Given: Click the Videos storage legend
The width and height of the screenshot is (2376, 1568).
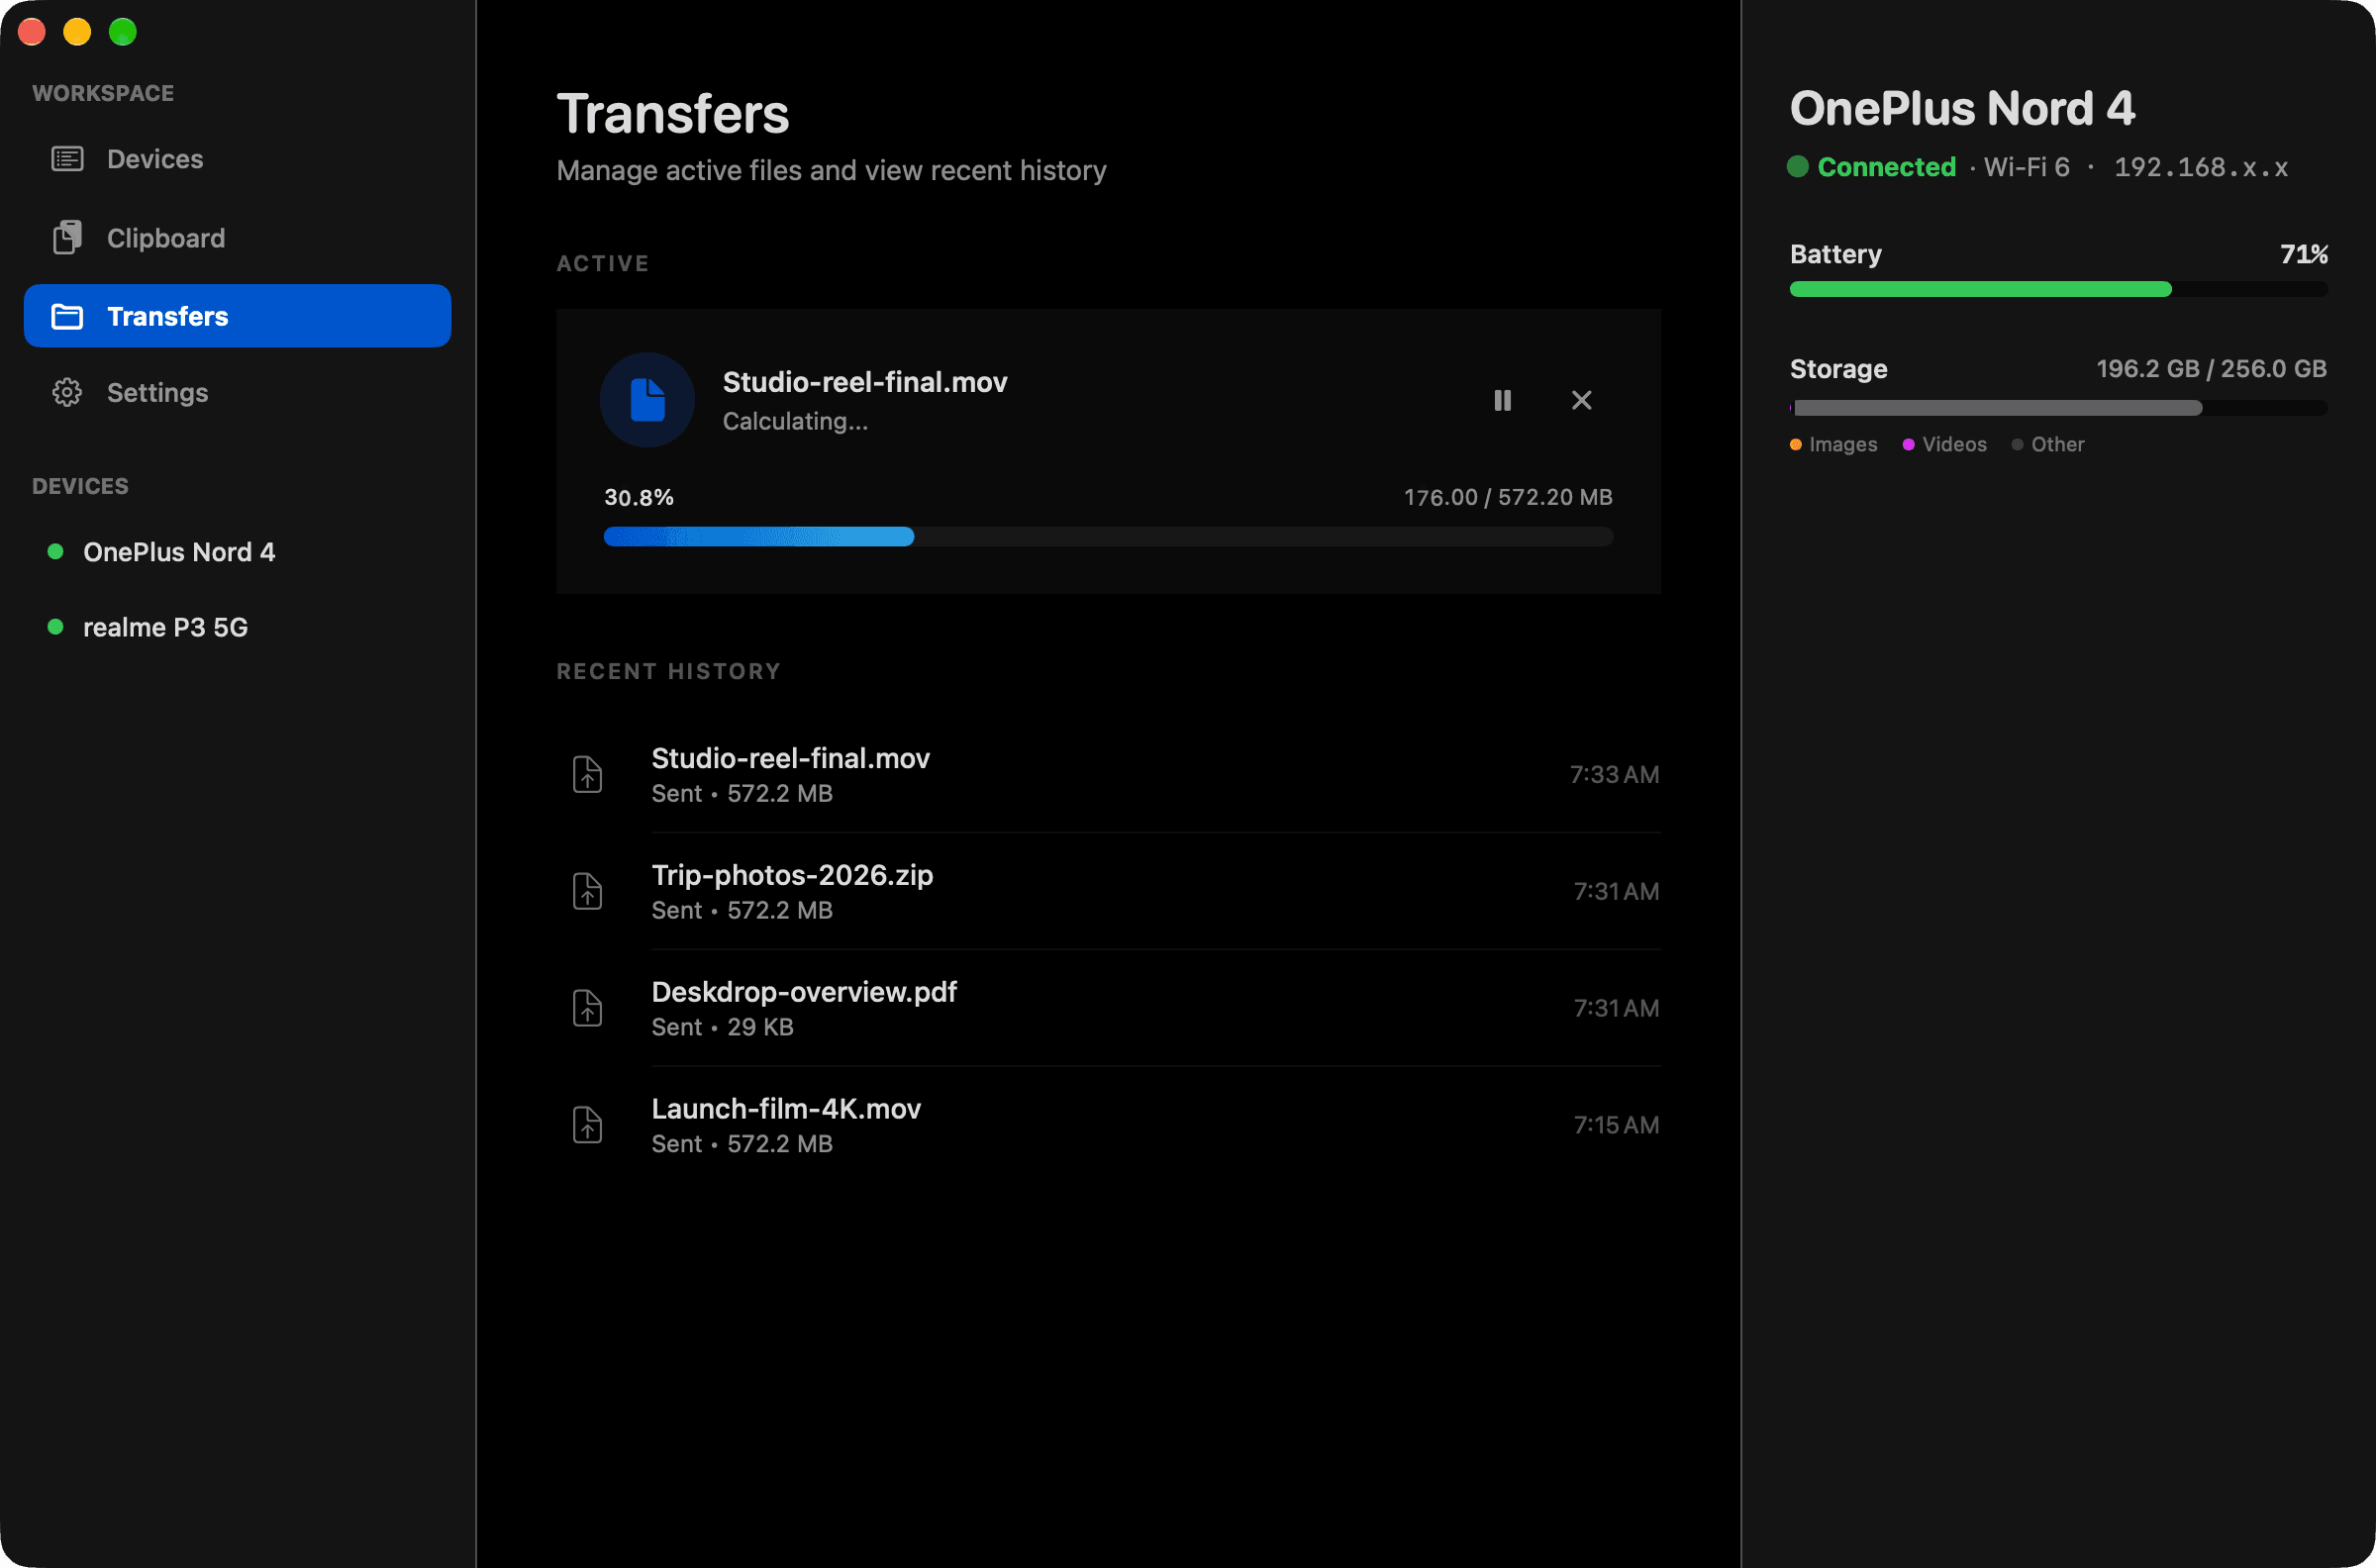Looking at the screenshot, I should [1944, 444].
